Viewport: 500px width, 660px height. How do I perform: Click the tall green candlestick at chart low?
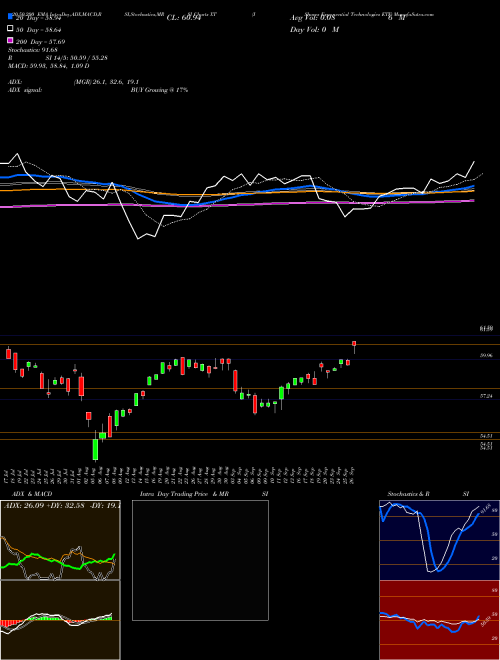(96, 448)
